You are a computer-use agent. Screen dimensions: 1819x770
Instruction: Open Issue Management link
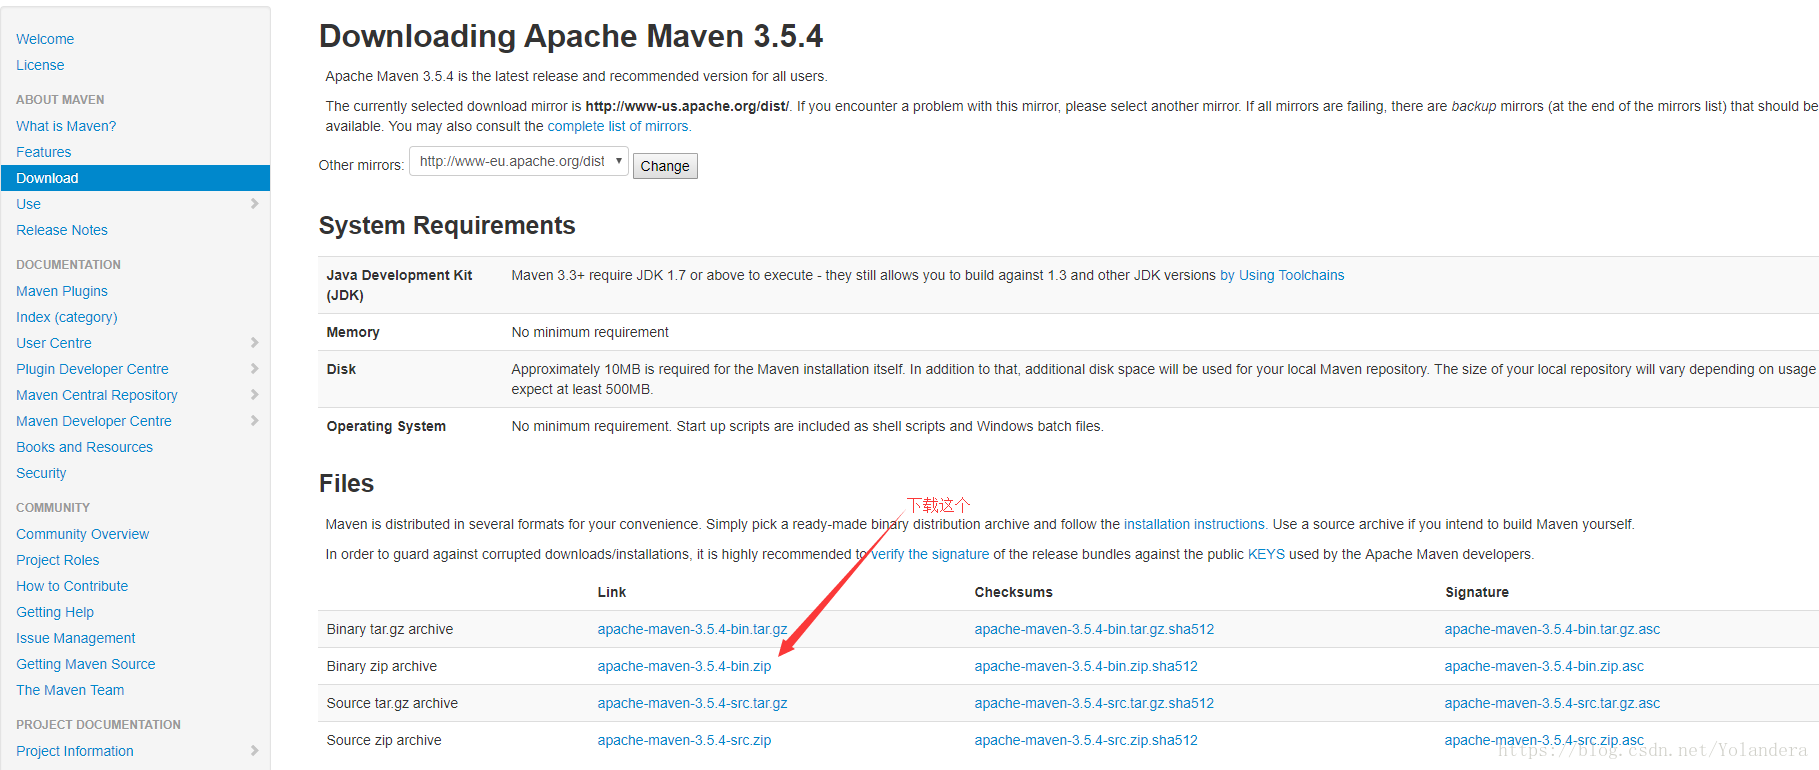click(x=76, y=638)
